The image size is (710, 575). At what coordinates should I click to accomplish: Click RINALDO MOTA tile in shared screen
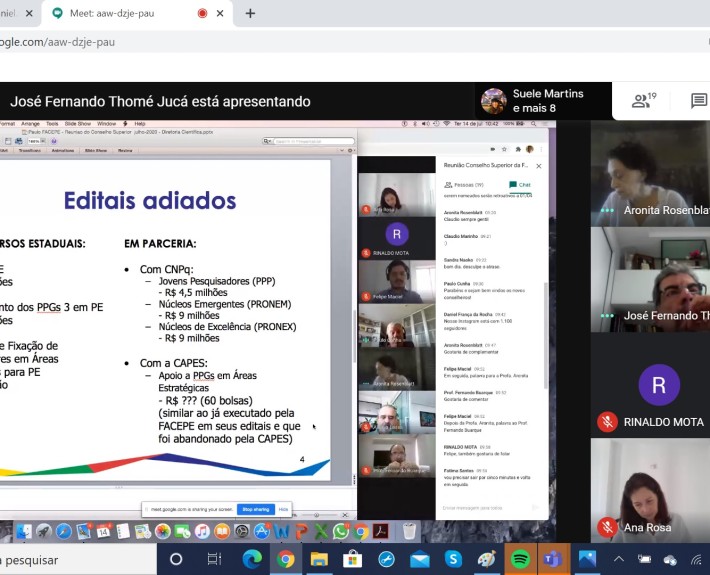click(397, 238)
